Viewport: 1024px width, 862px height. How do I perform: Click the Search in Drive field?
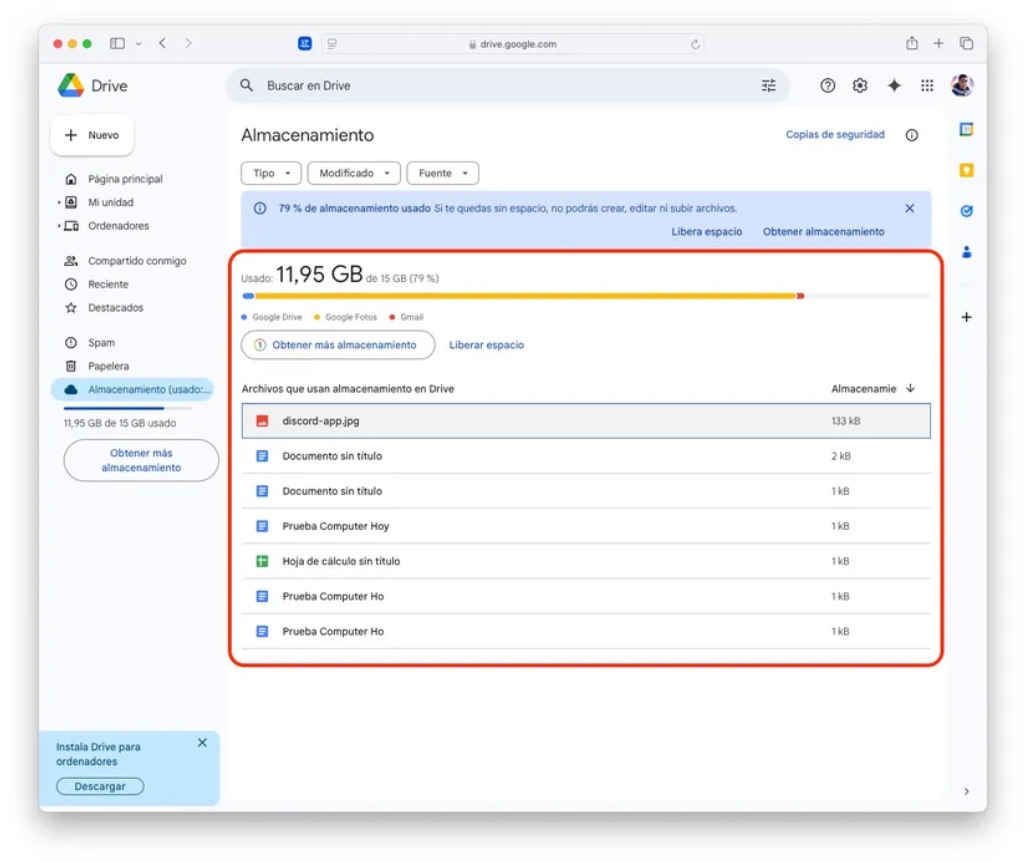tap(500, 86)
